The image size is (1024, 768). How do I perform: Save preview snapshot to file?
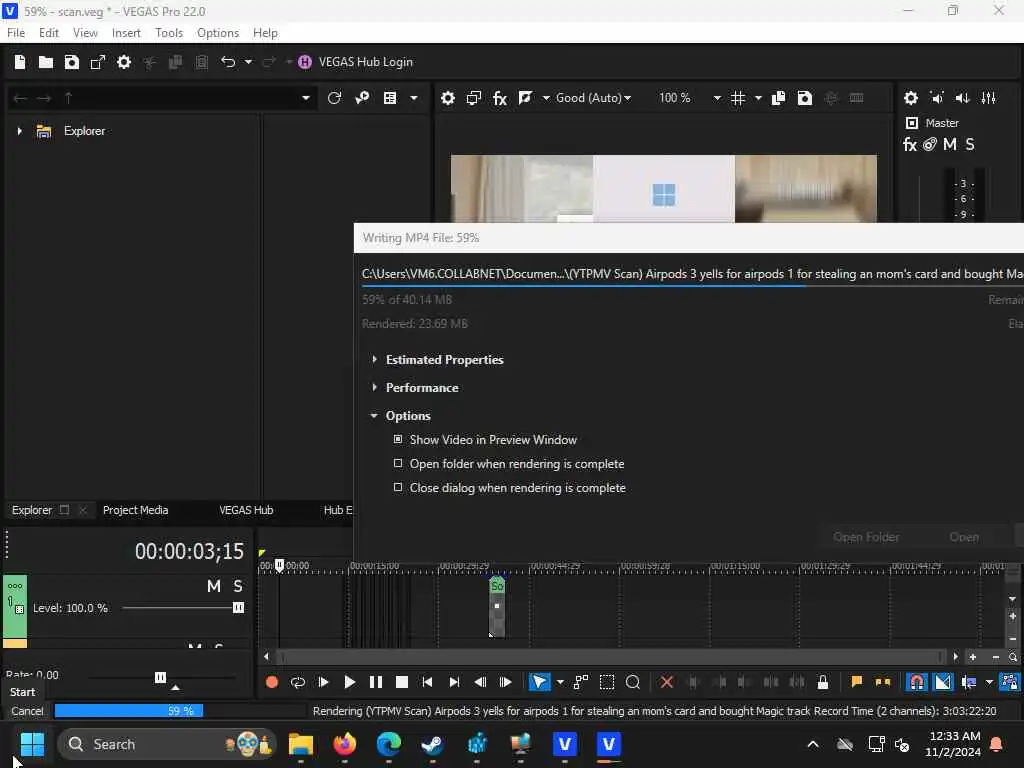(805, 98)
